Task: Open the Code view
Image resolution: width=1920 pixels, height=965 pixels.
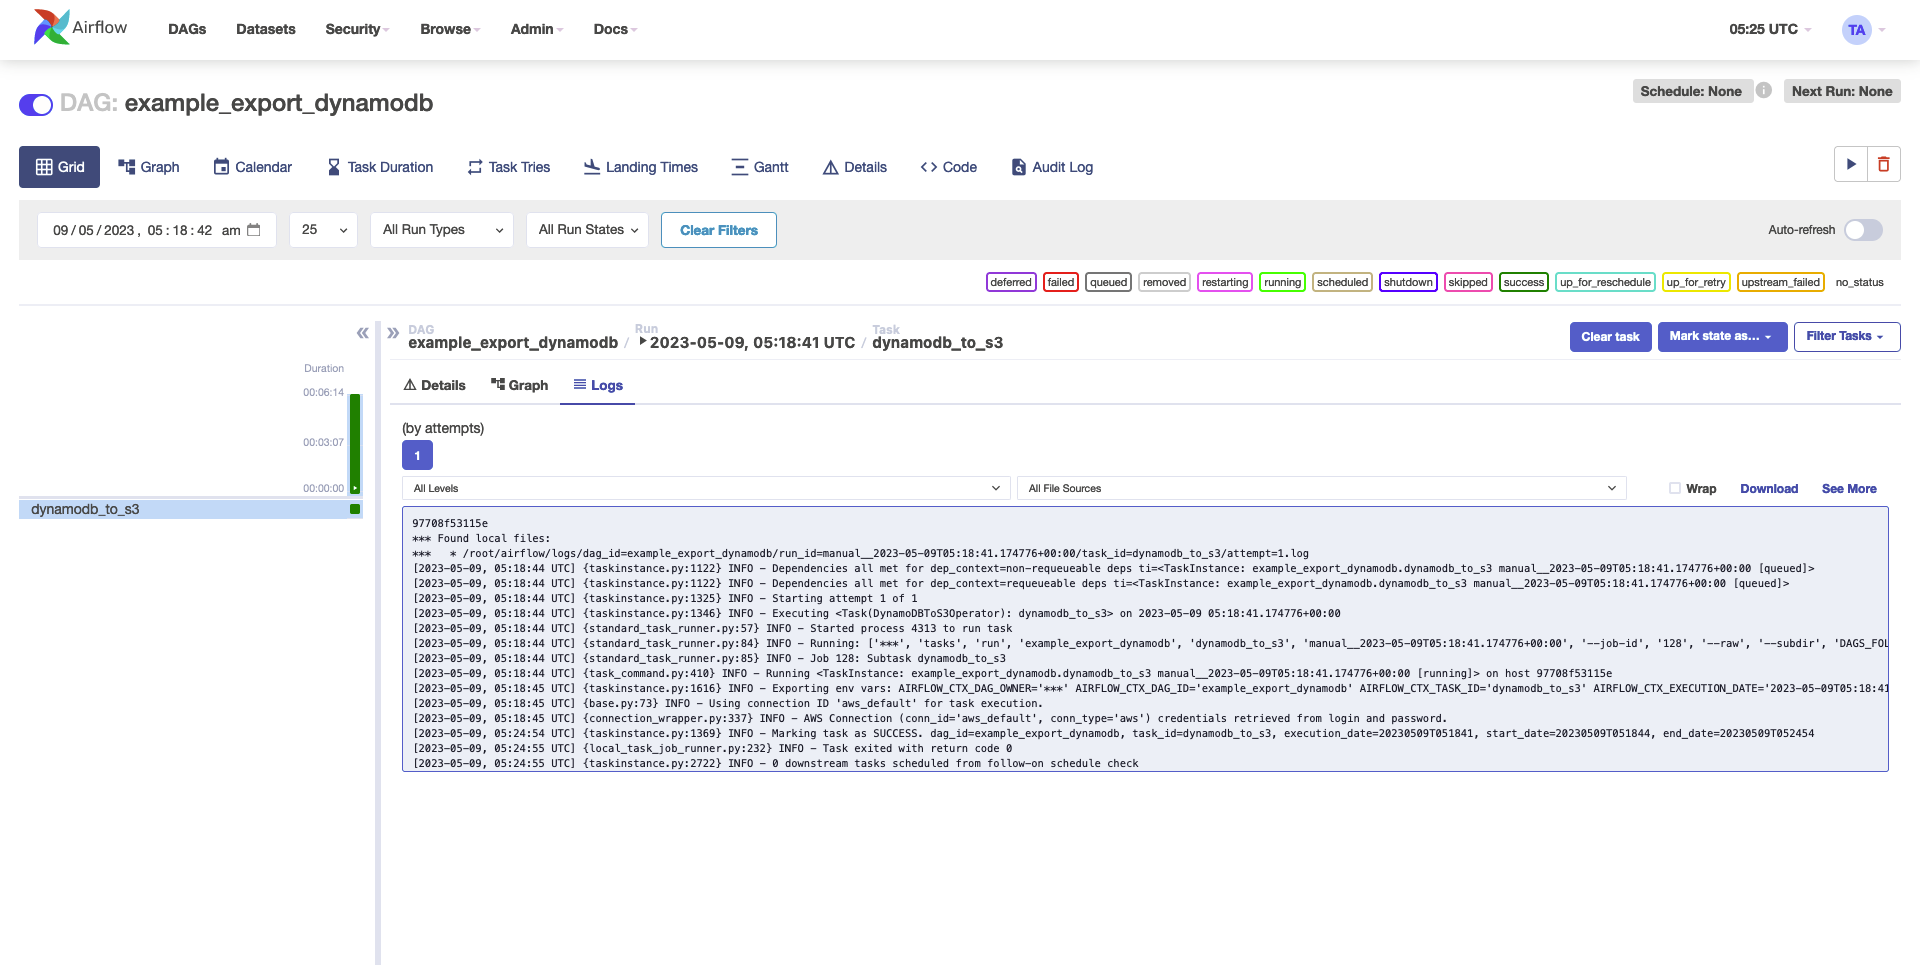Action: [x=949, y=167]
